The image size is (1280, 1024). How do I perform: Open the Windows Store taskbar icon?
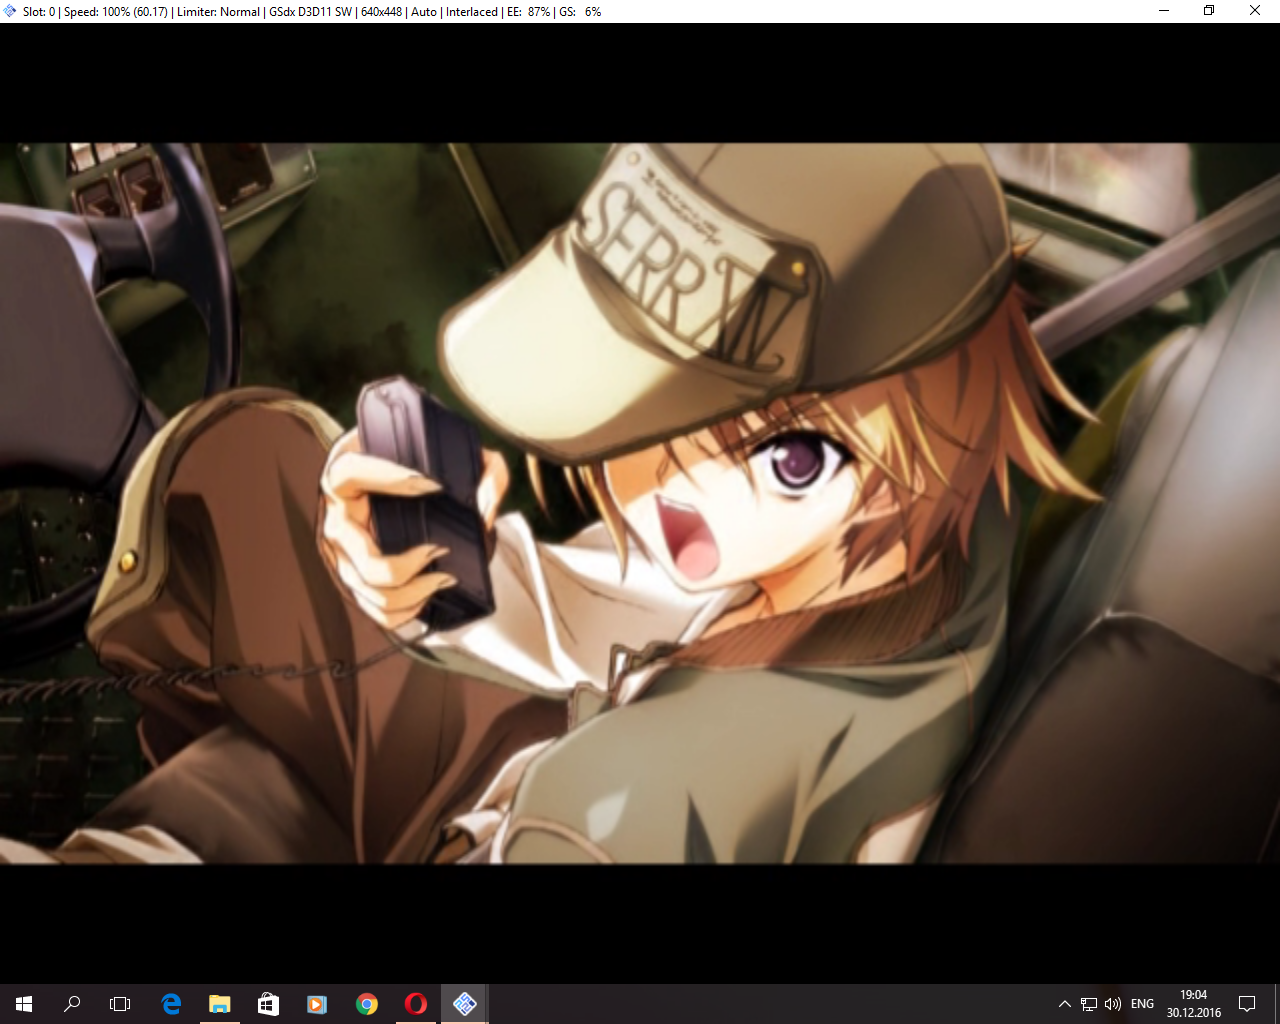click(x=268, y=1004)
